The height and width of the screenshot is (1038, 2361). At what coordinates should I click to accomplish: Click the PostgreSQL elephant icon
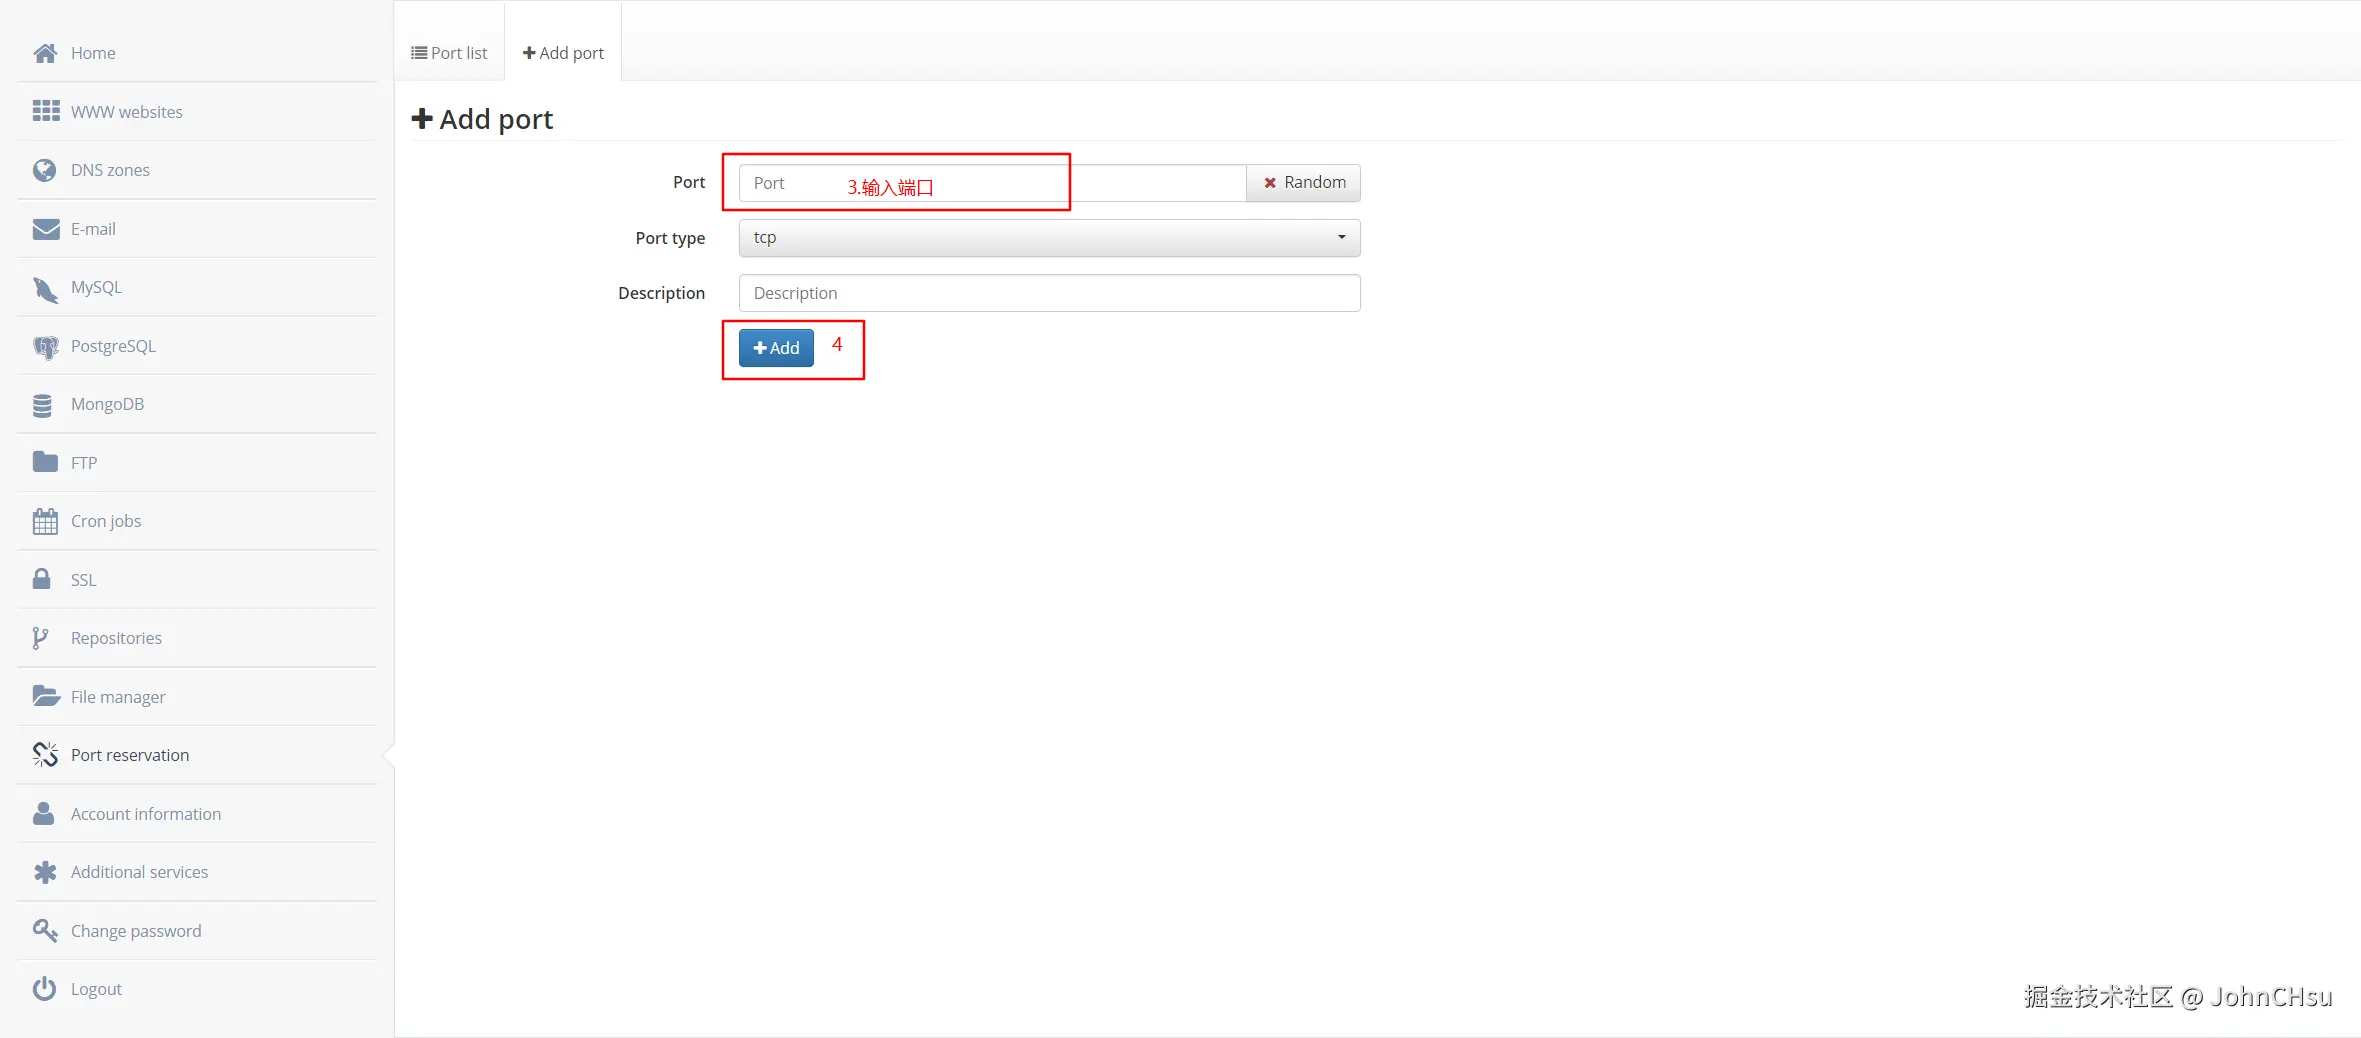point(45,347)
